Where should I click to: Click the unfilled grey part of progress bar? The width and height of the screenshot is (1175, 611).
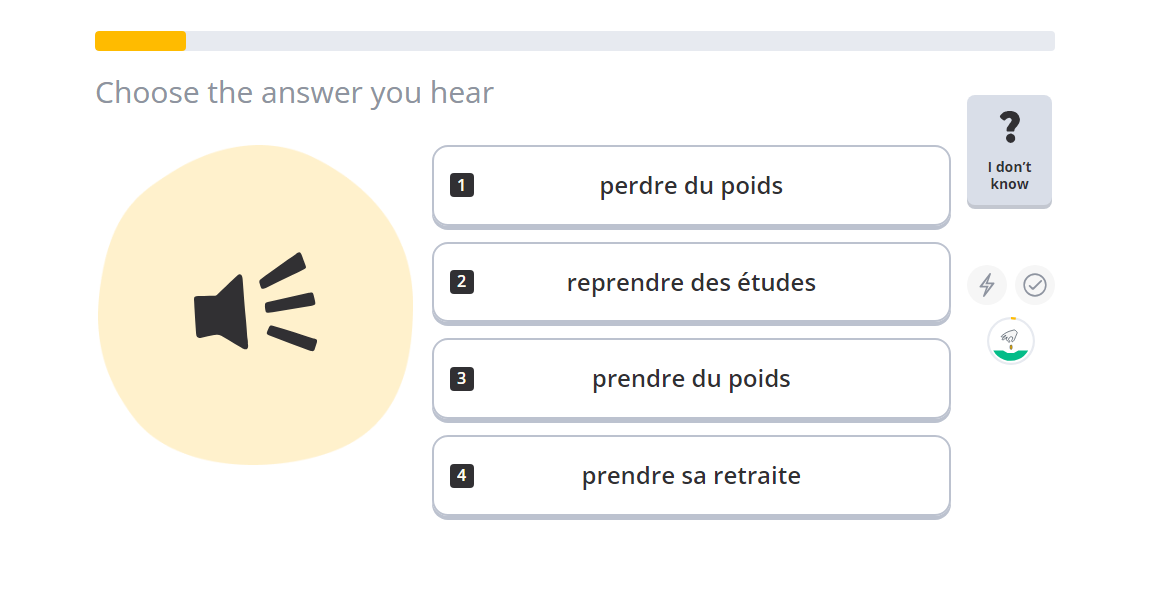pyautogui.click(x=620, y=41)
